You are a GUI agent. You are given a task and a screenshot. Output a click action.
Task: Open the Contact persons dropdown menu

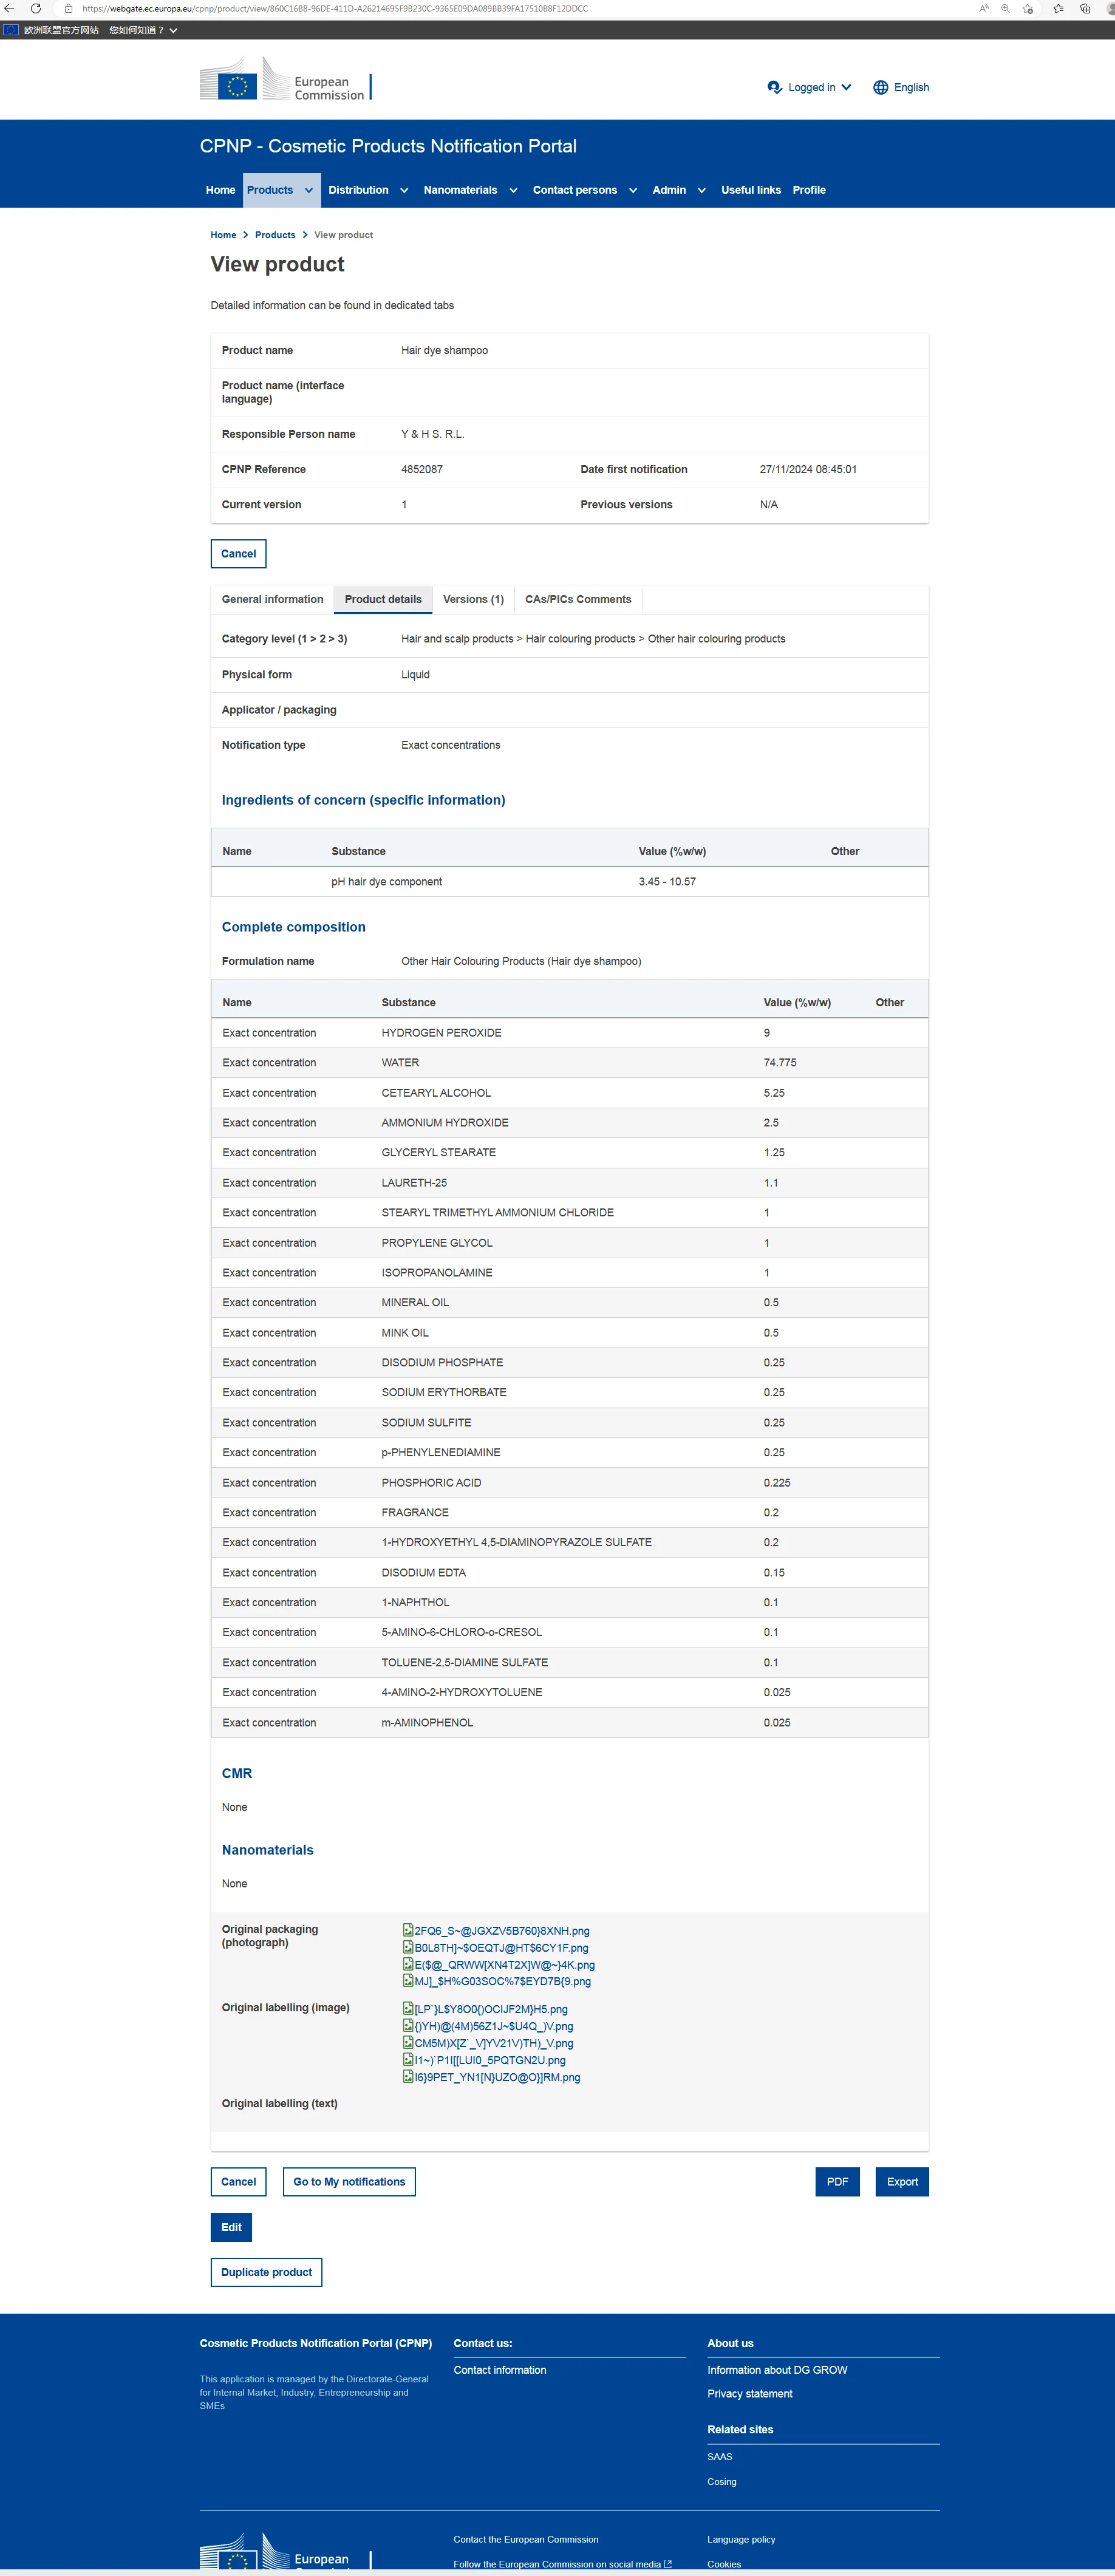(632, 190)
